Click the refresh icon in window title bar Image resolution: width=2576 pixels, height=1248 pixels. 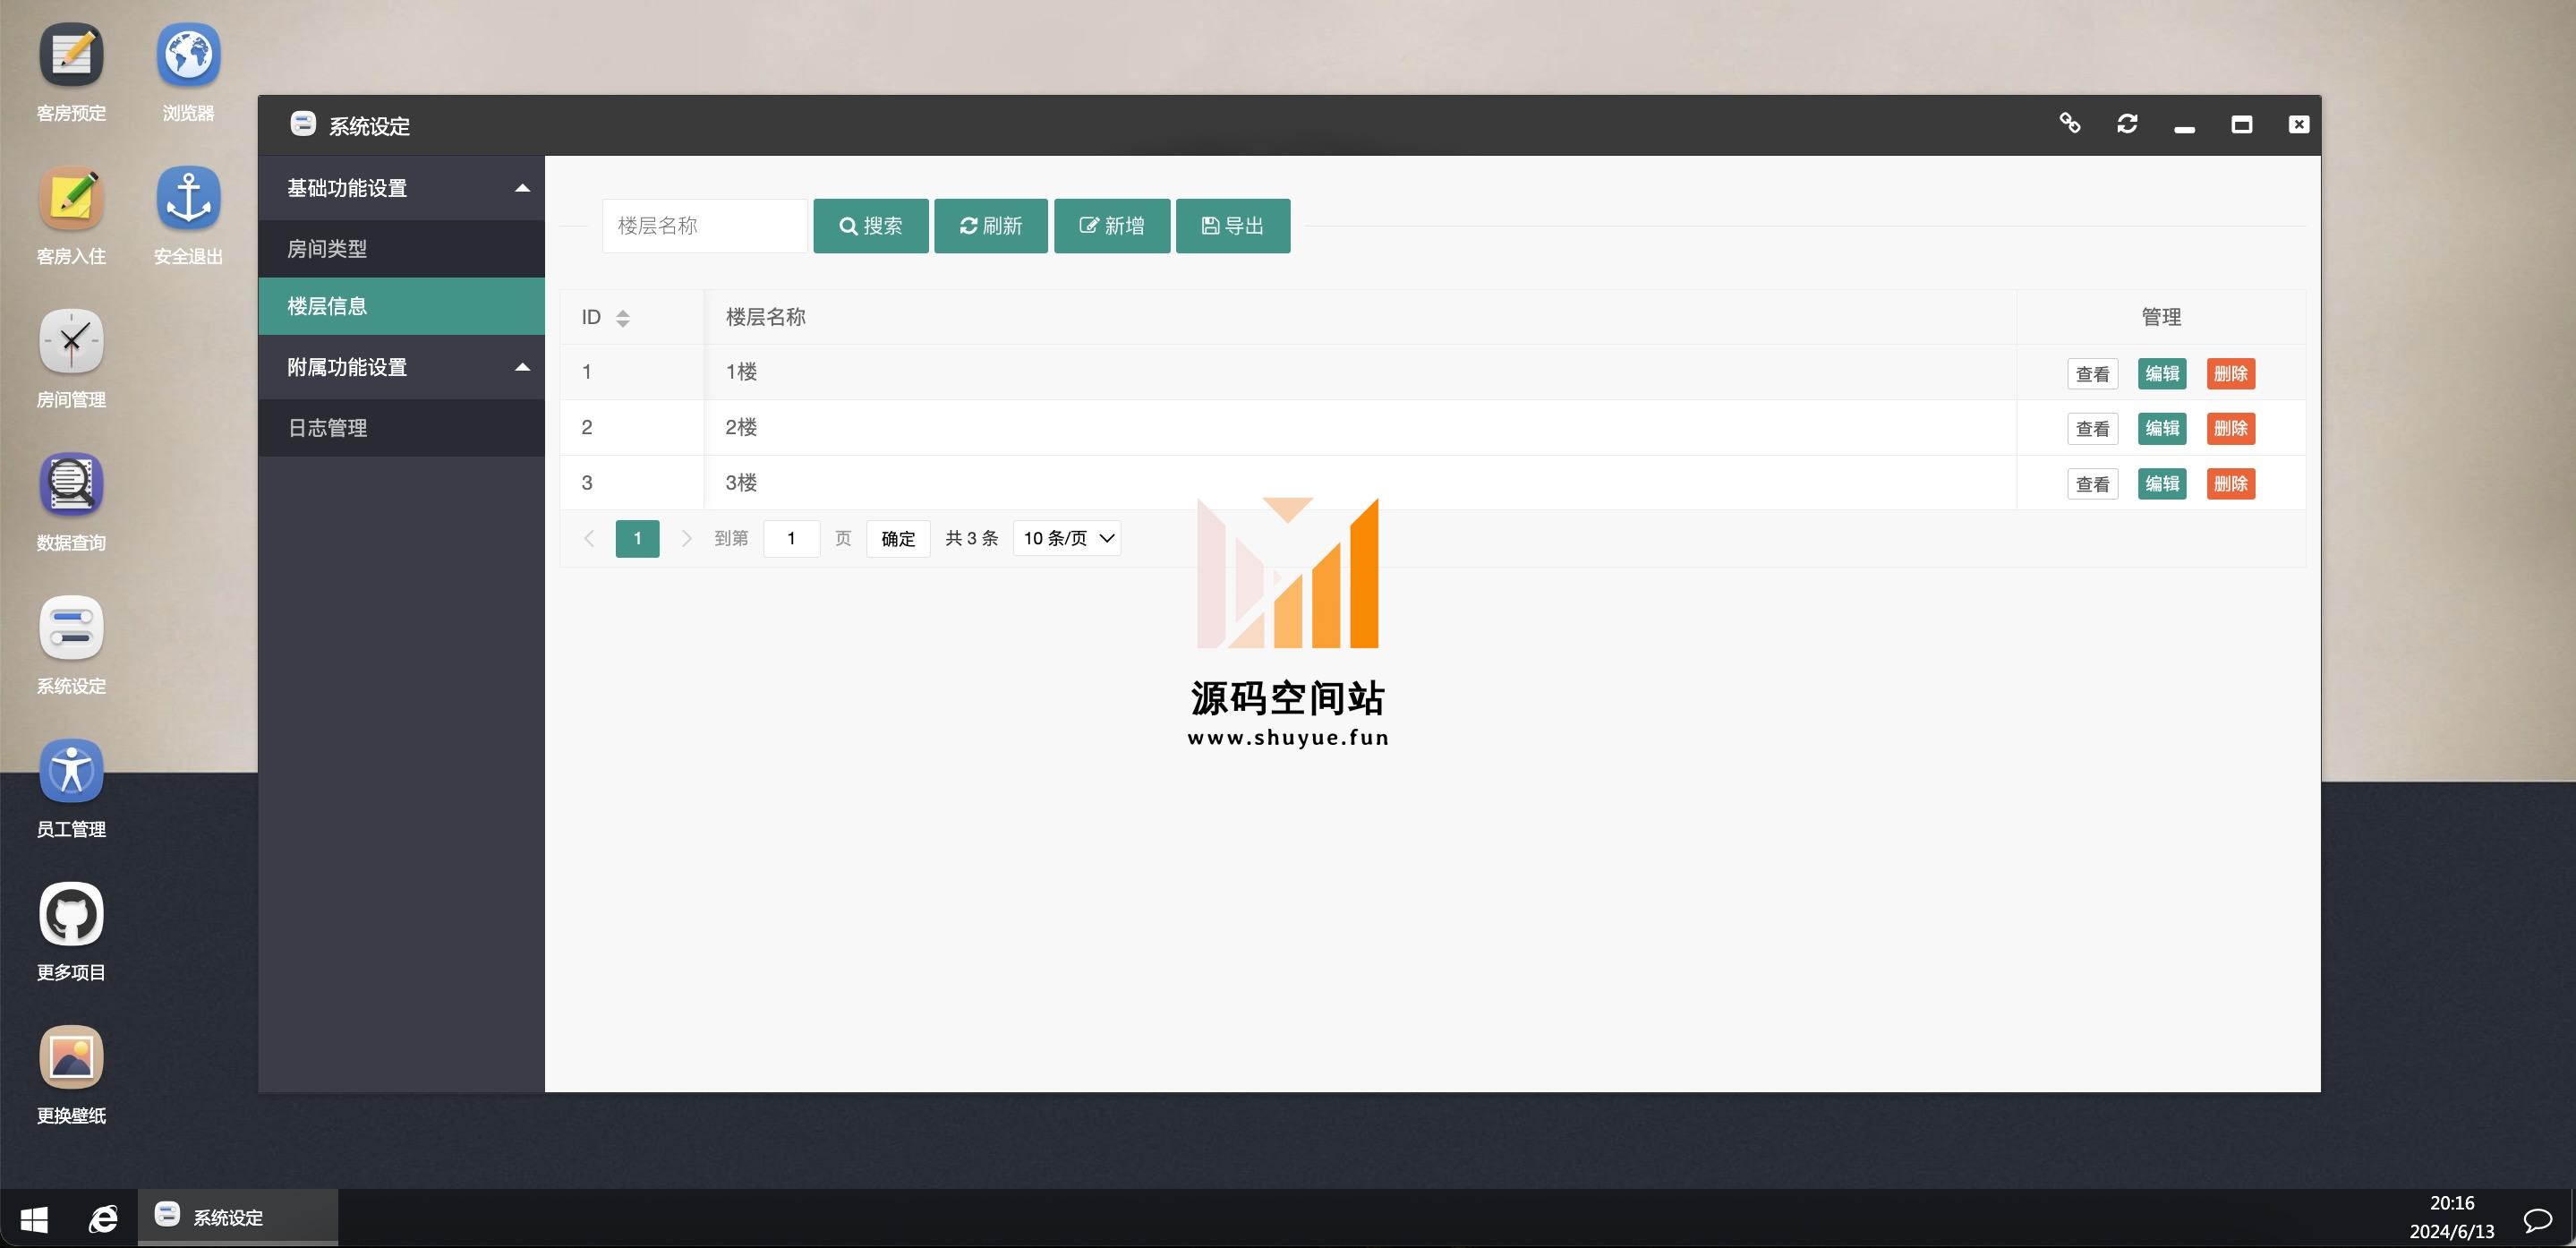[x=2127, y=124]
